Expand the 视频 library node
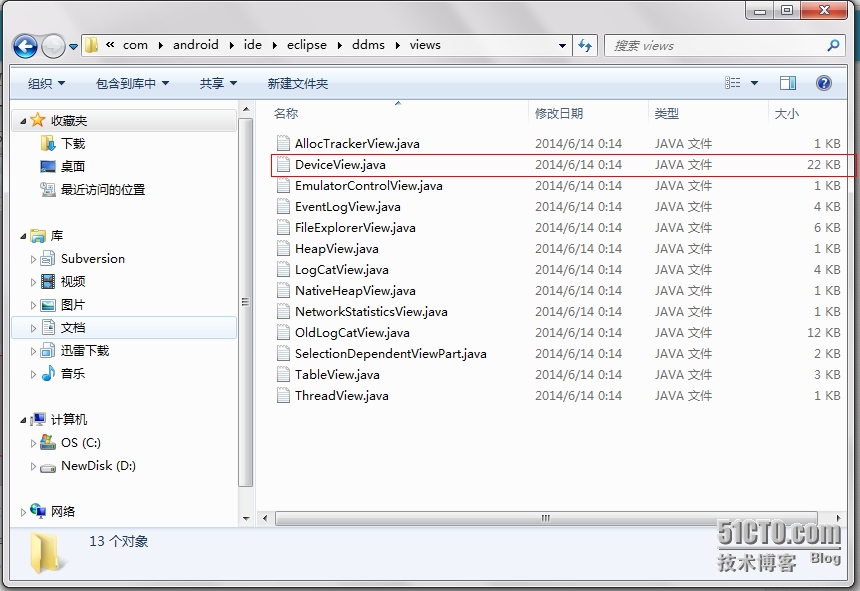The image size is (860, 591). click(33, 282)
